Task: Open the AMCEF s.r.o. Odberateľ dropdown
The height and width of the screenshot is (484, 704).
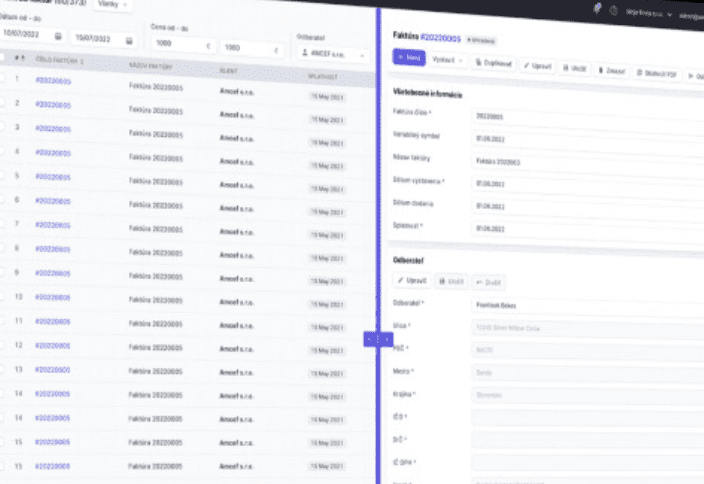Action: [333, 54]
